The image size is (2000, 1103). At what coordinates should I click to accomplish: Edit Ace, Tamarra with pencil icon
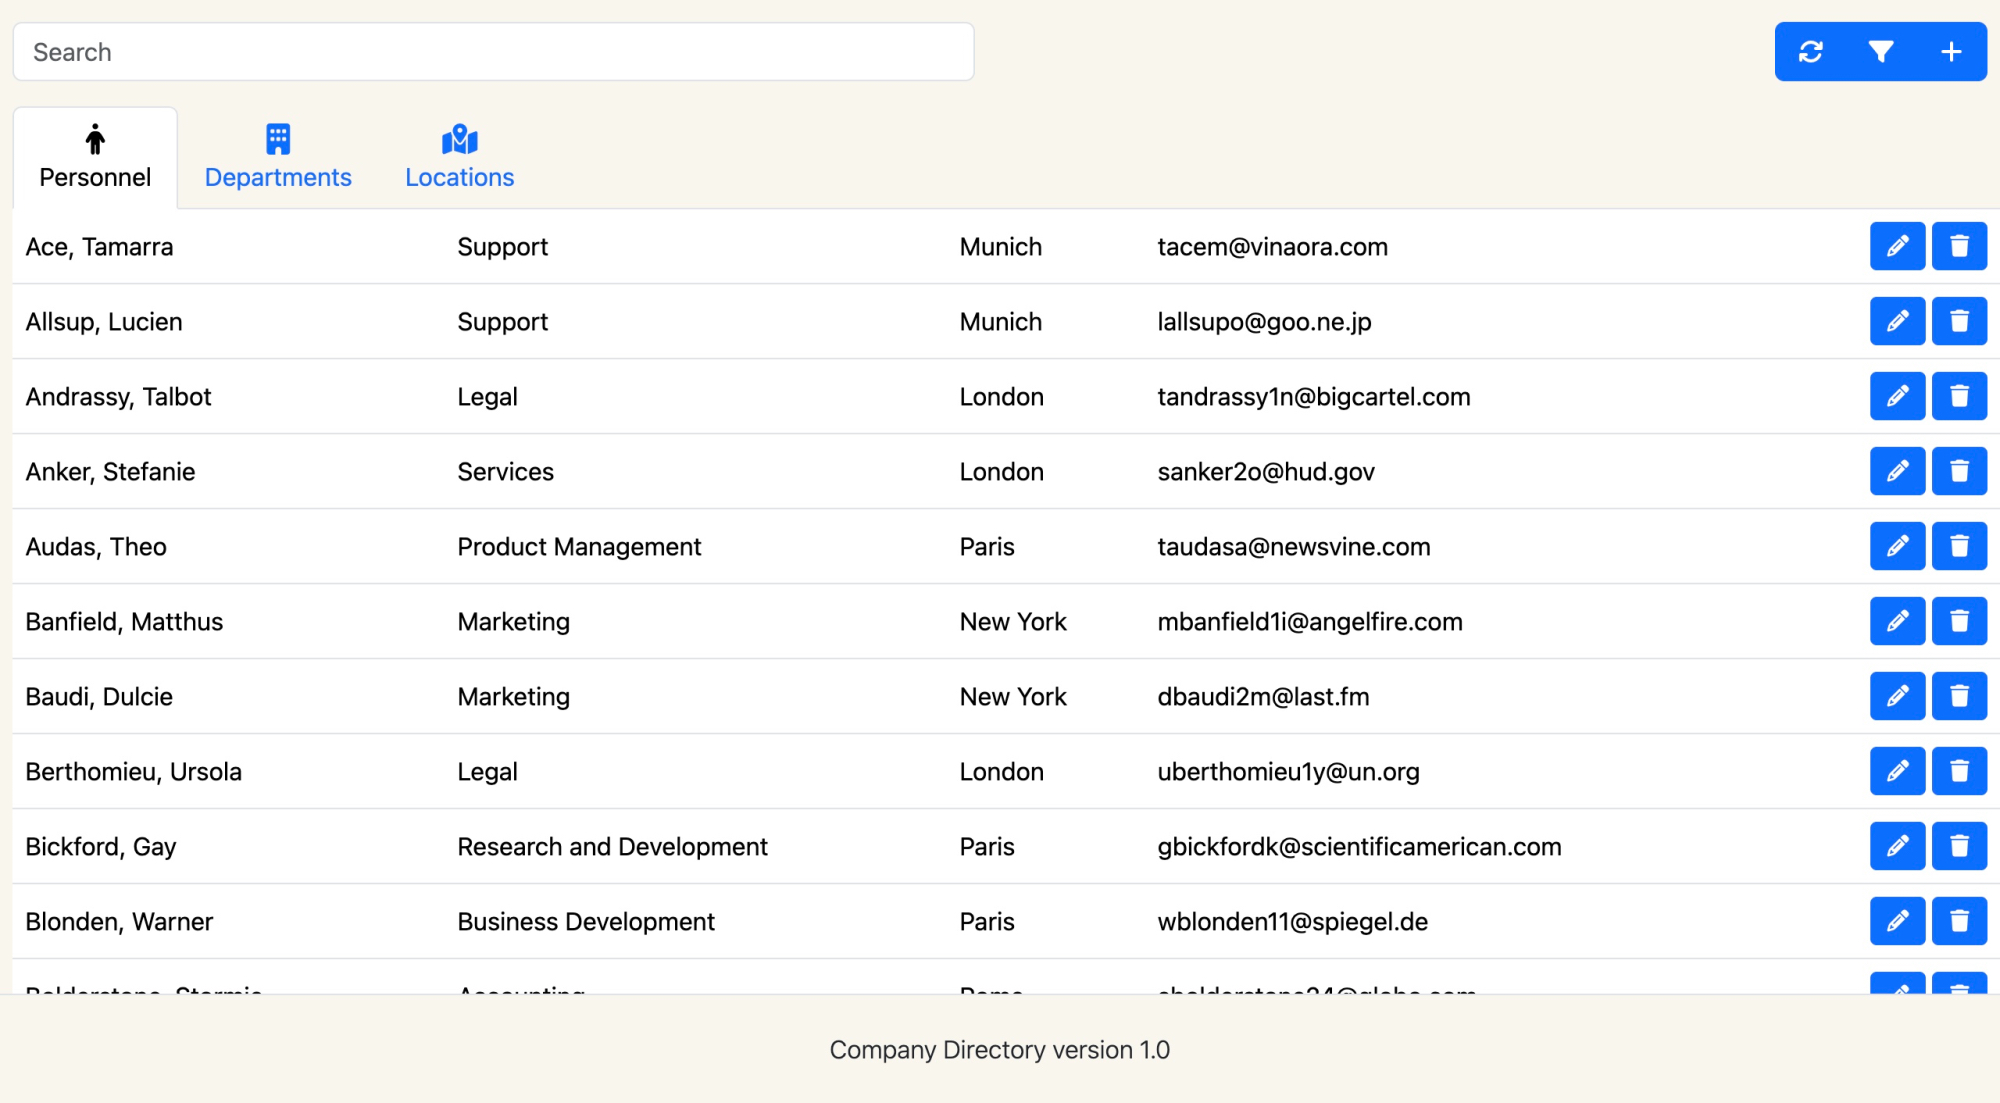pyautogui.click(x=1897, y=246)
